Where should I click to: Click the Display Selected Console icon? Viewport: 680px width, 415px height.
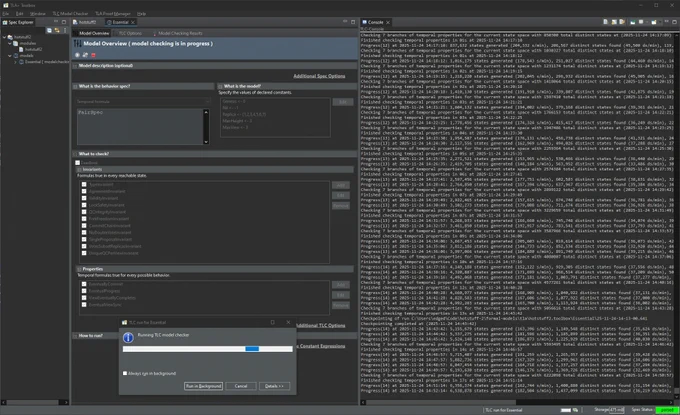coord(641,22)
